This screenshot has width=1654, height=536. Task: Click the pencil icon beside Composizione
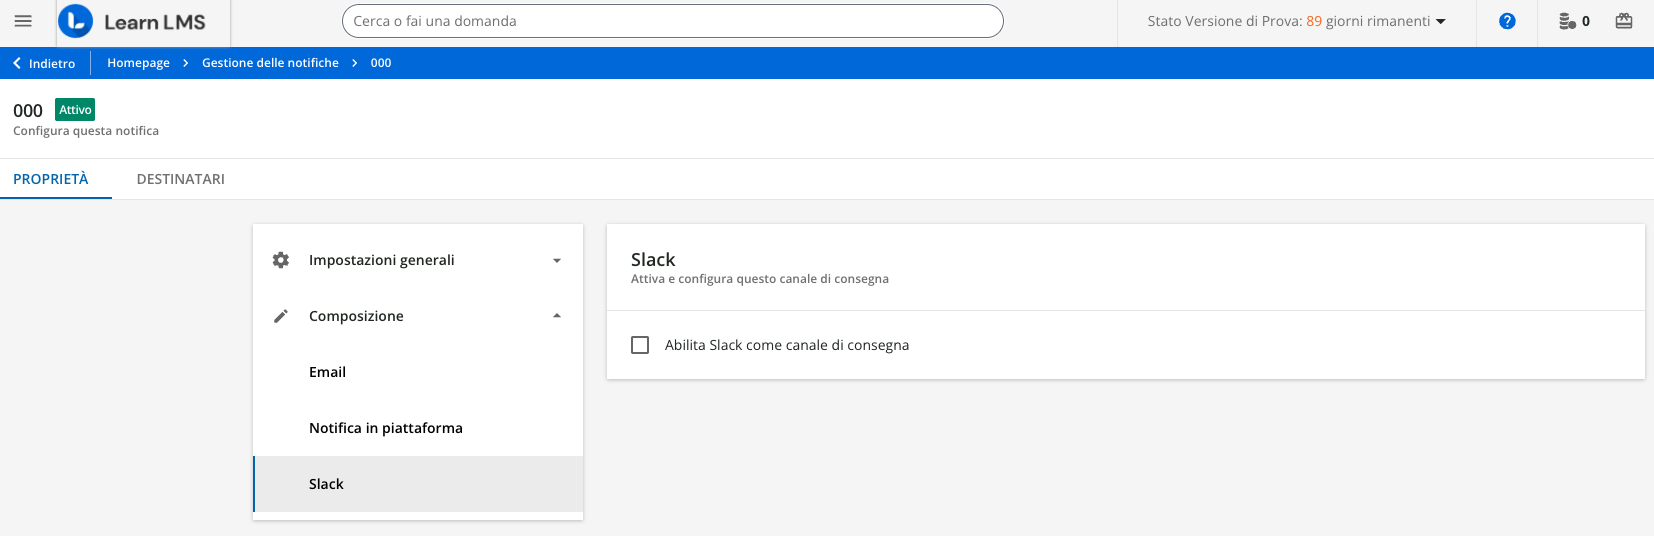click(281, 316)
